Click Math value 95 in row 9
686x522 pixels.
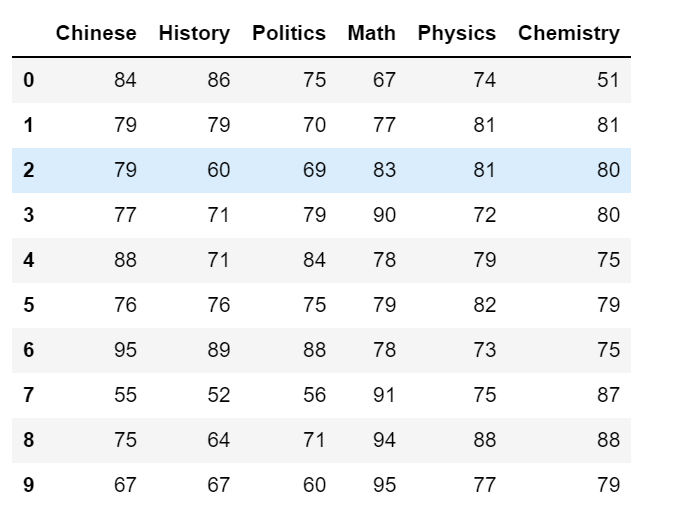384,485
